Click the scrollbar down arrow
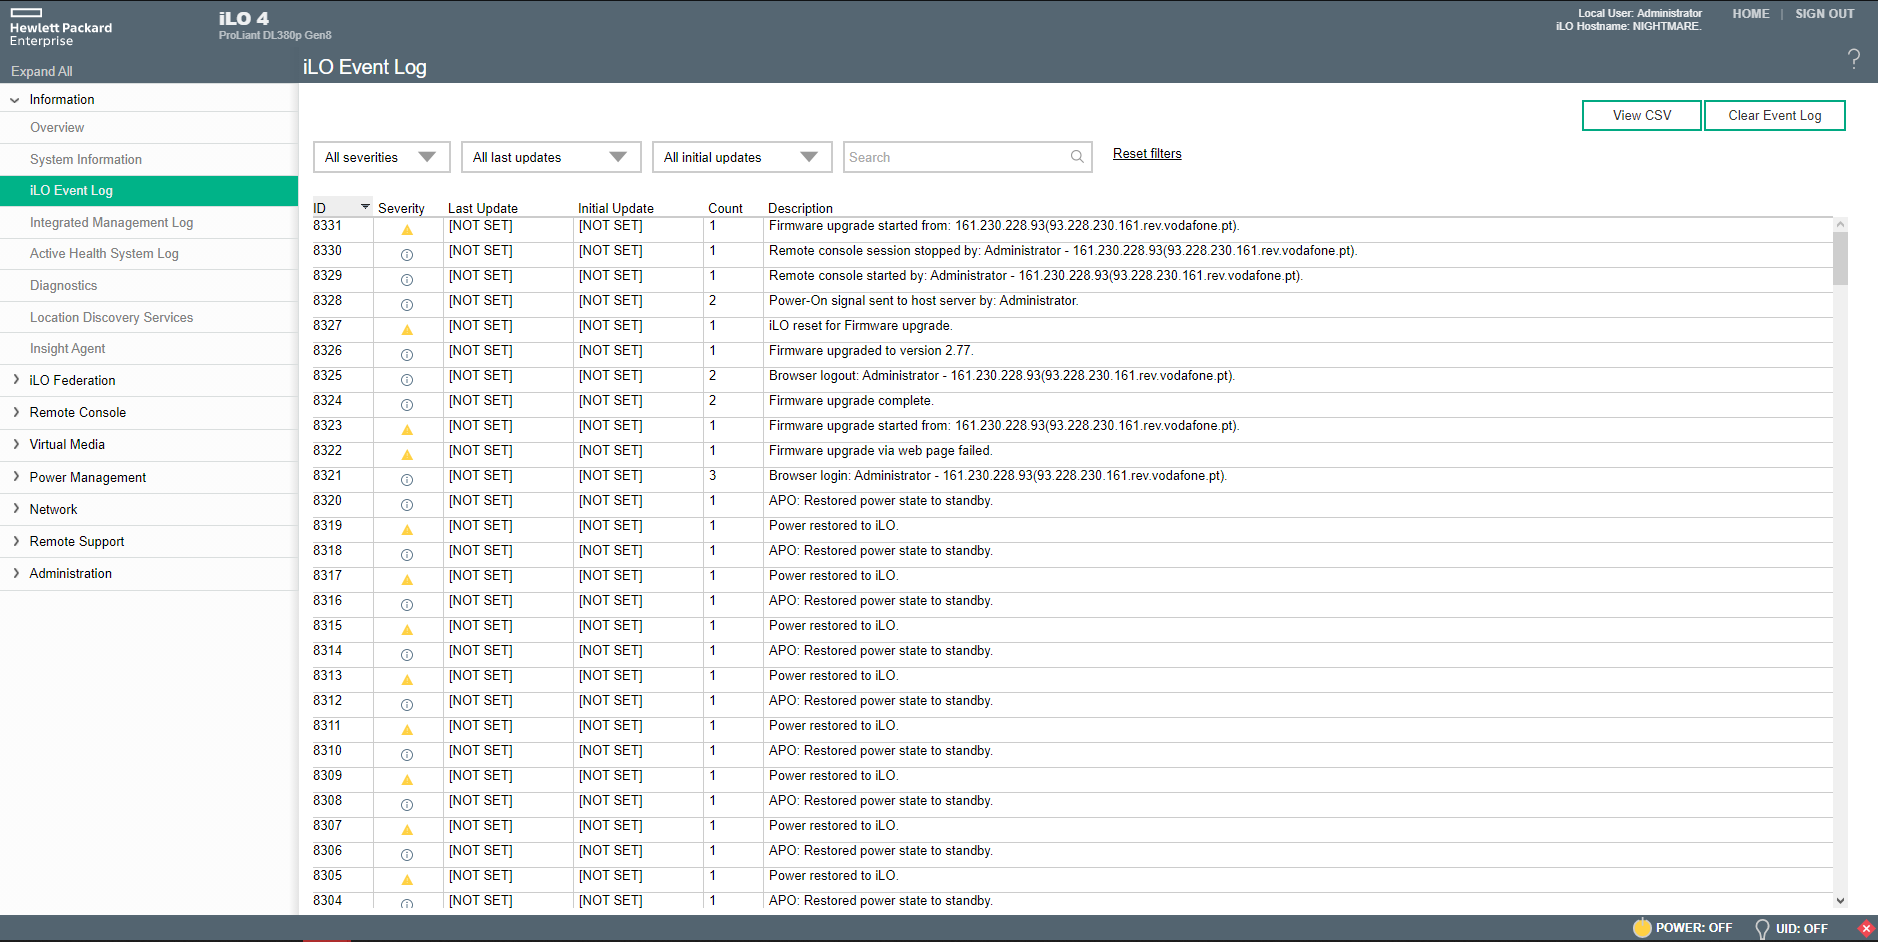 [x=1840, y=901]
